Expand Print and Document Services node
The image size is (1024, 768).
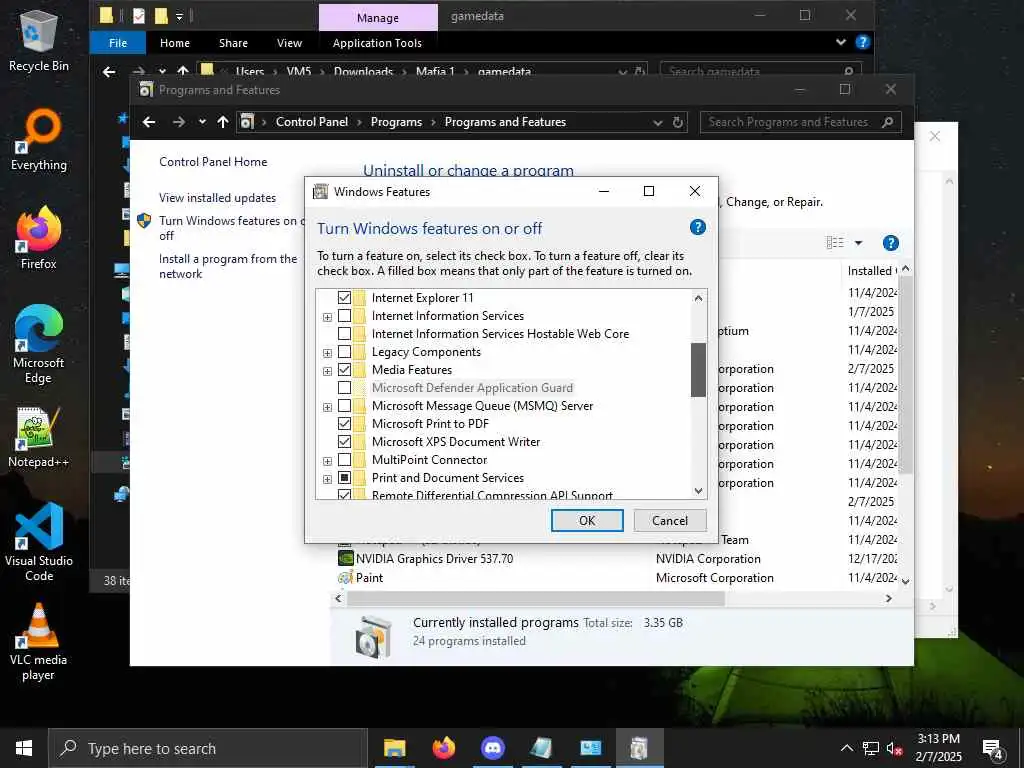pos(327,479)
